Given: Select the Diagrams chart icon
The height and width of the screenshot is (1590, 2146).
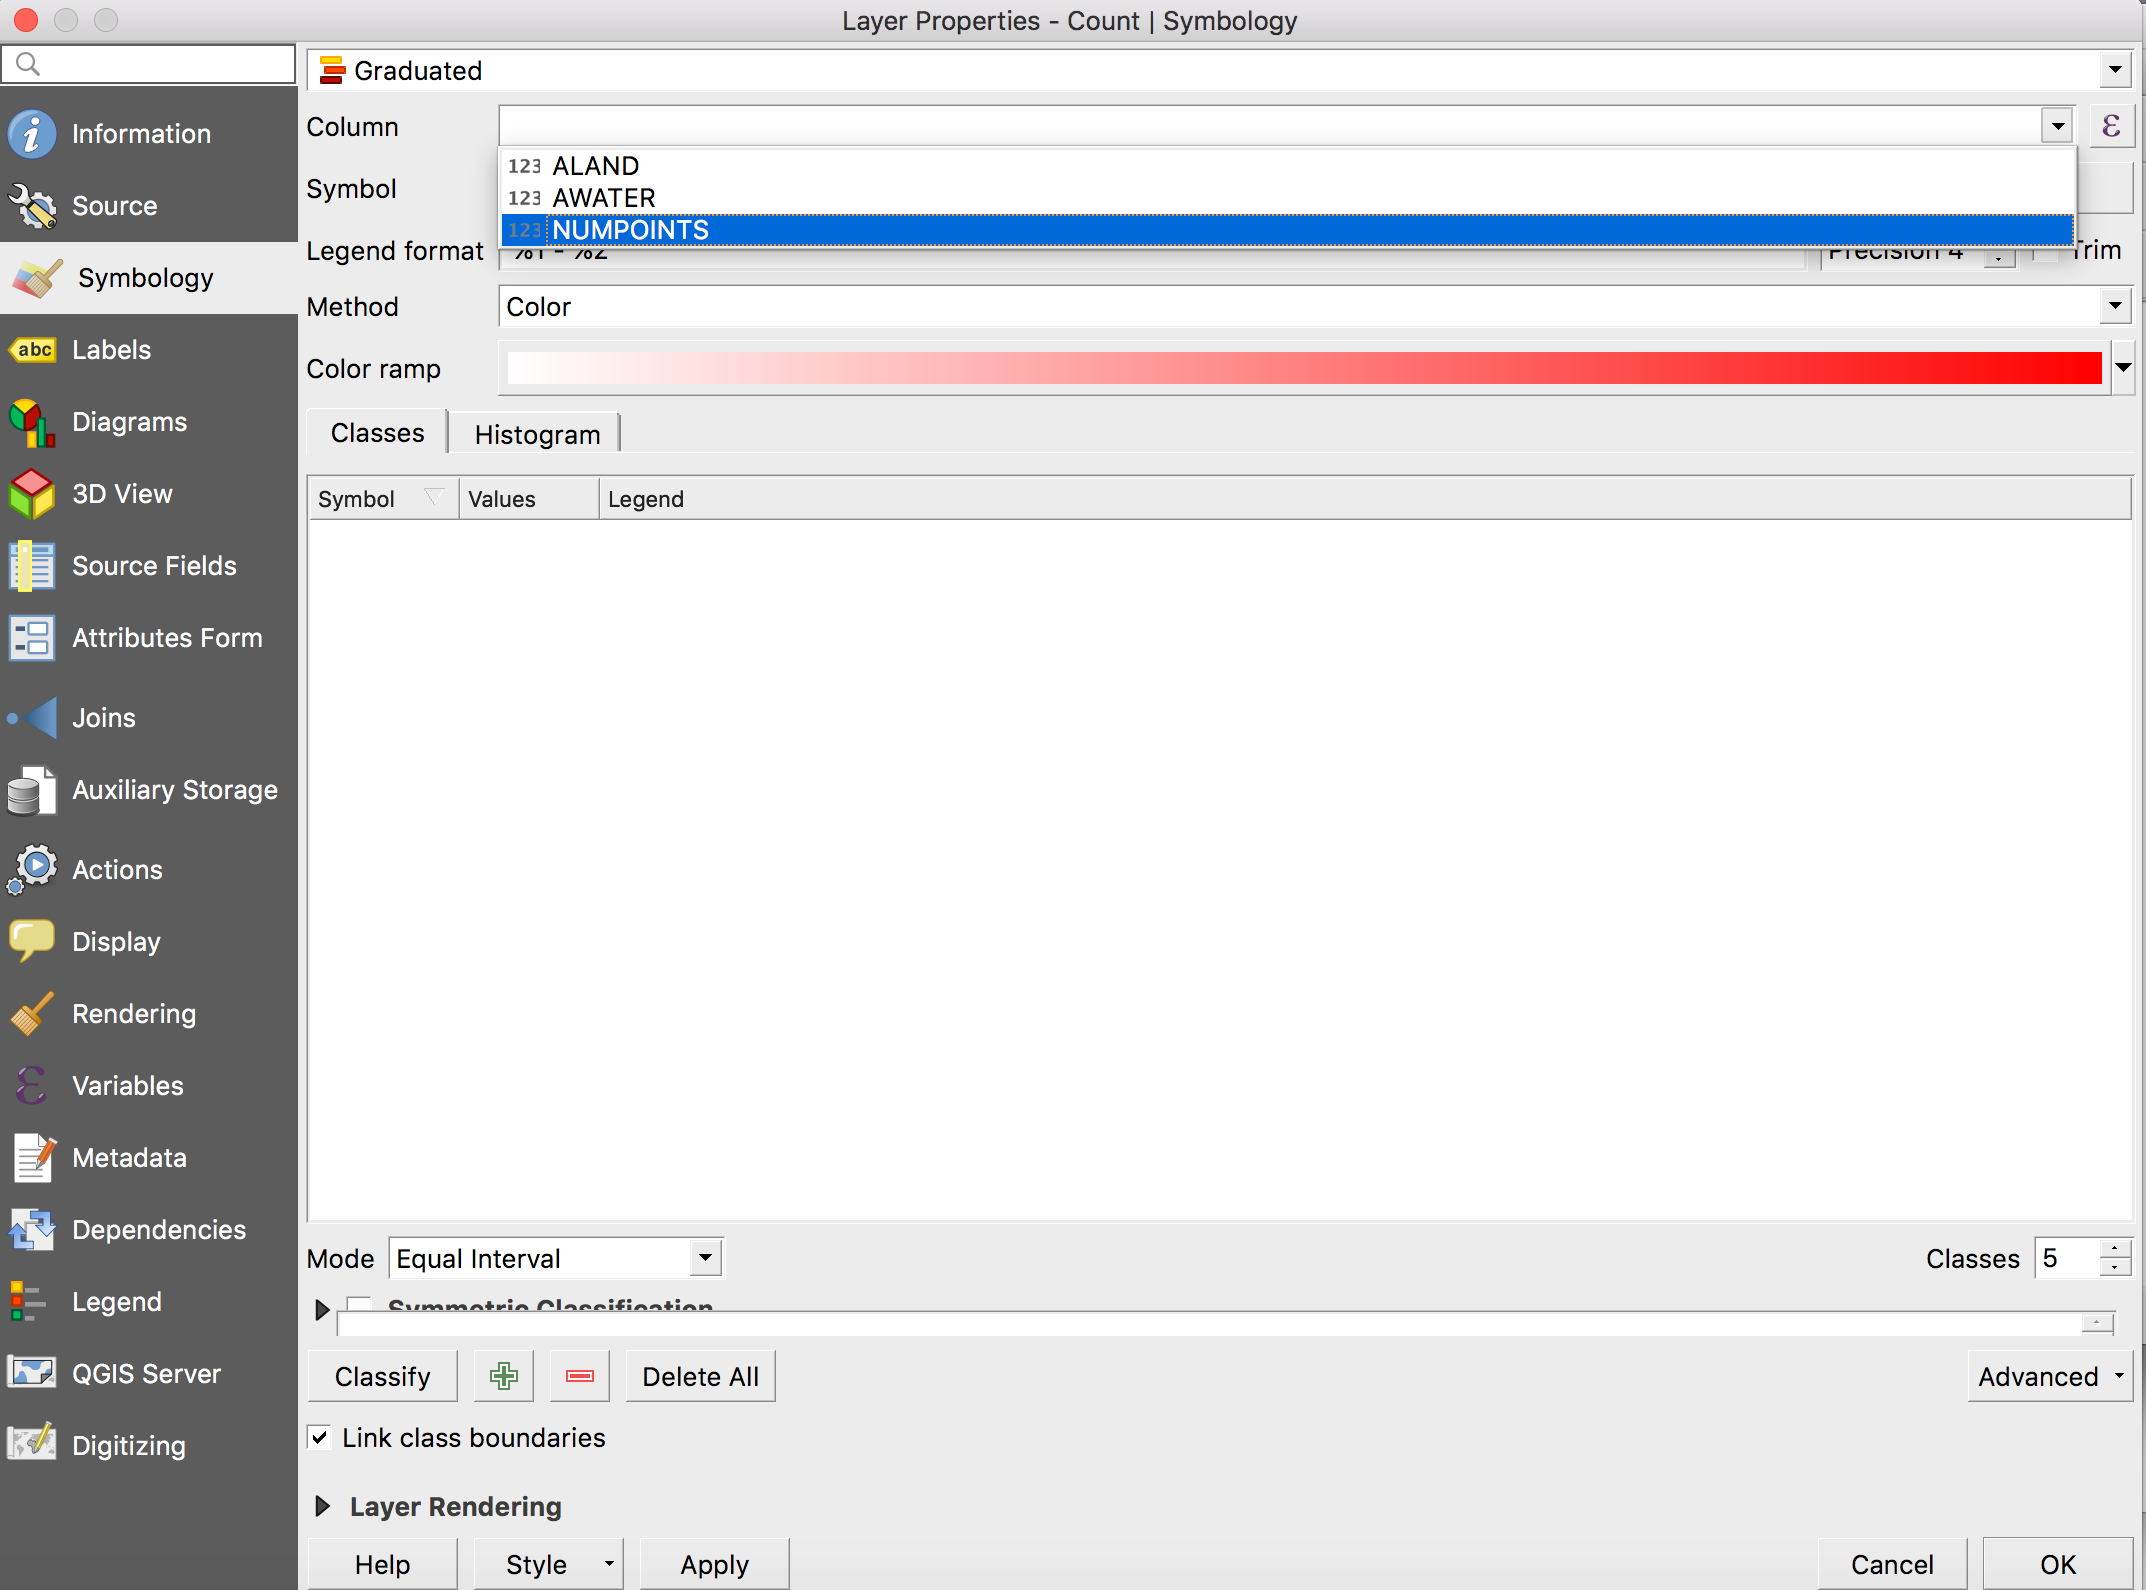Looking at the screenshot, I should point(32,422).
